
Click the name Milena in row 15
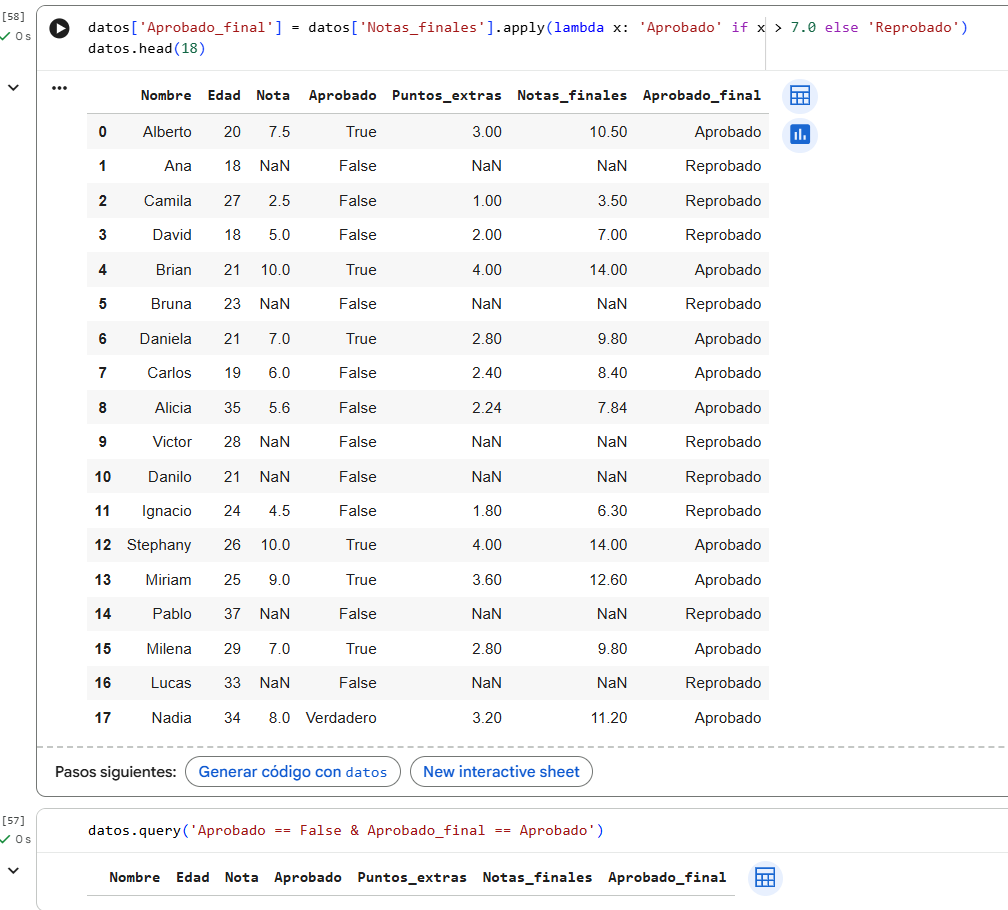(x=168, y=649)
